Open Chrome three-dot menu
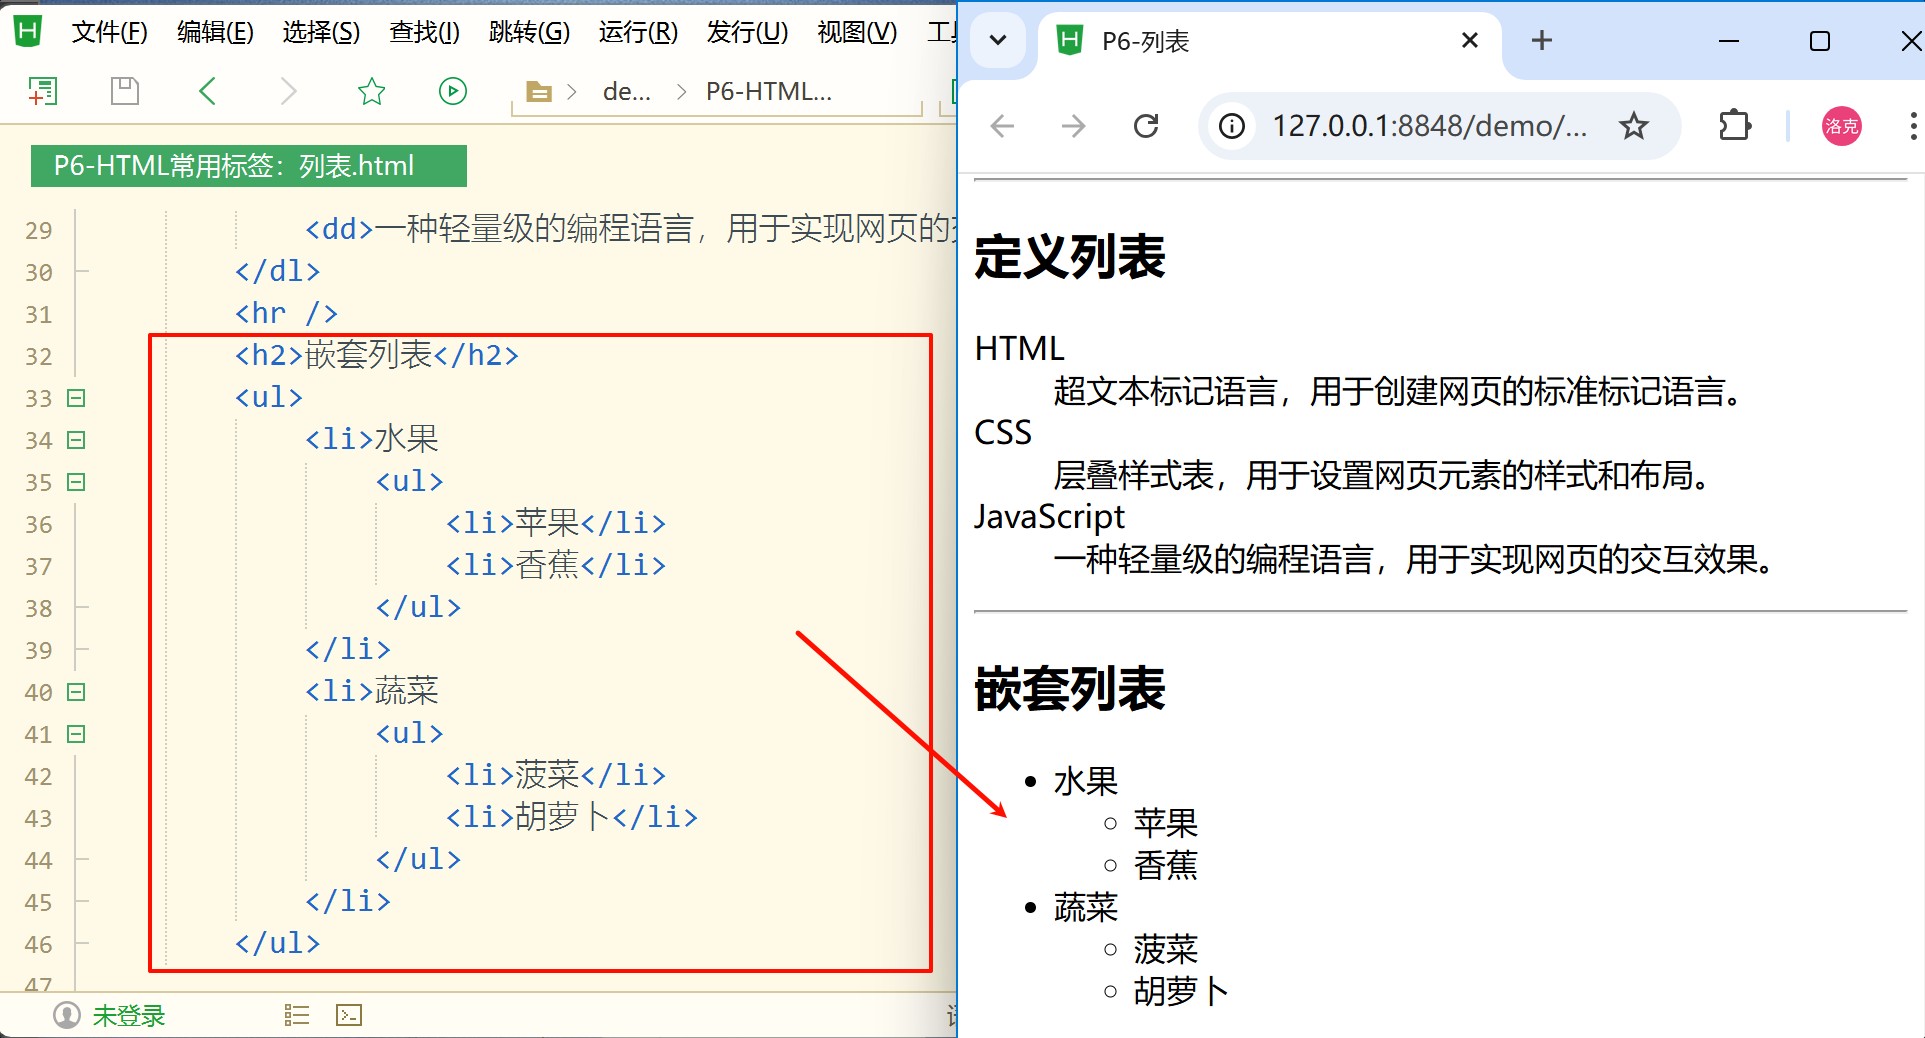This screenshot has width=1925, height=1038. 1912,126
